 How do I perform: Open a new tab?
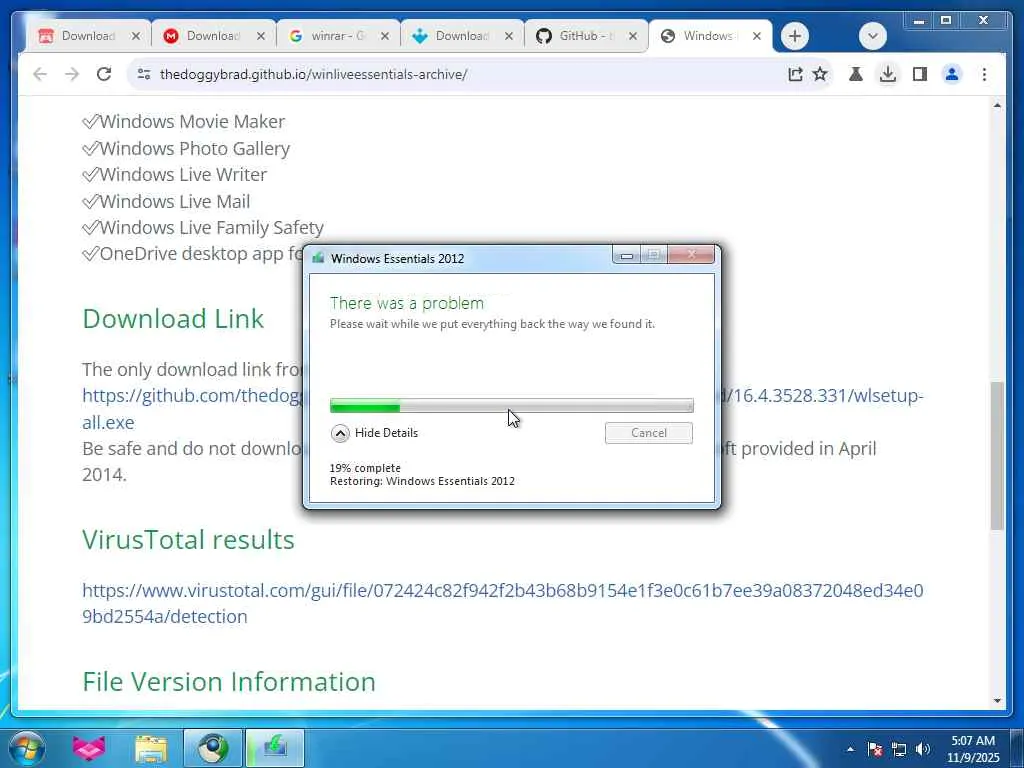[x=795, y=36]
